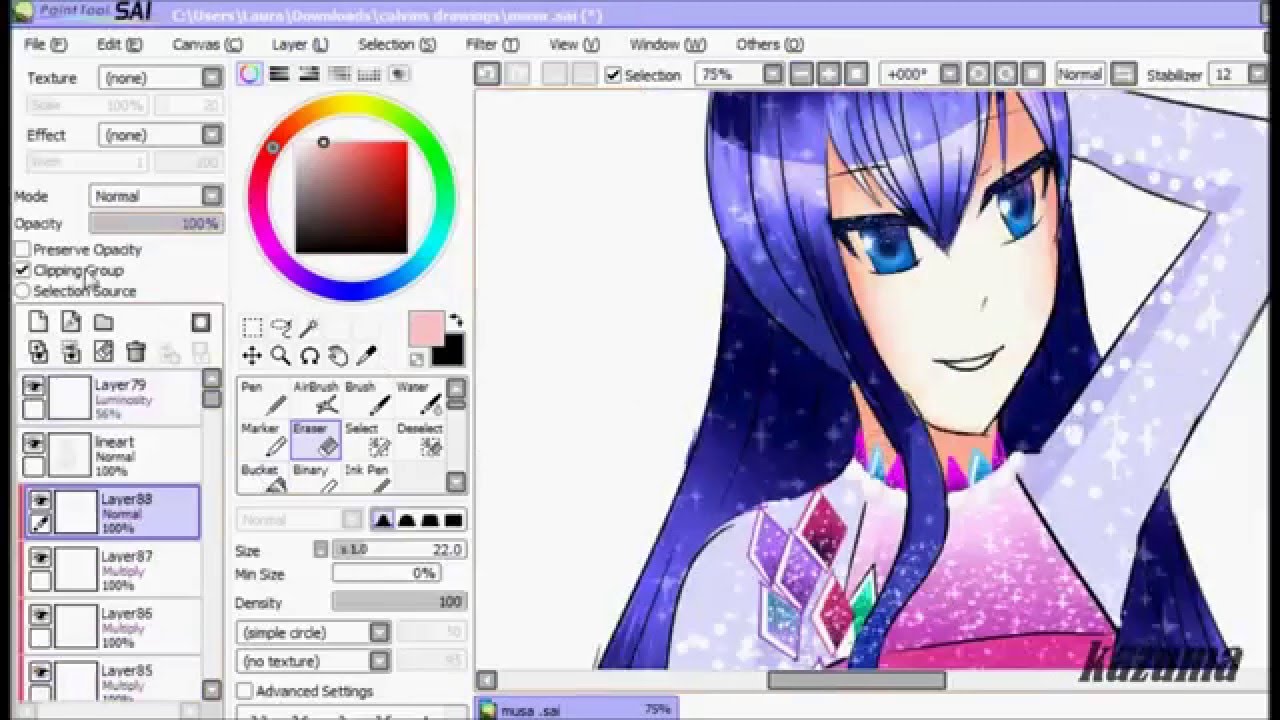Select the Brush tool

(x=368, y=398)
